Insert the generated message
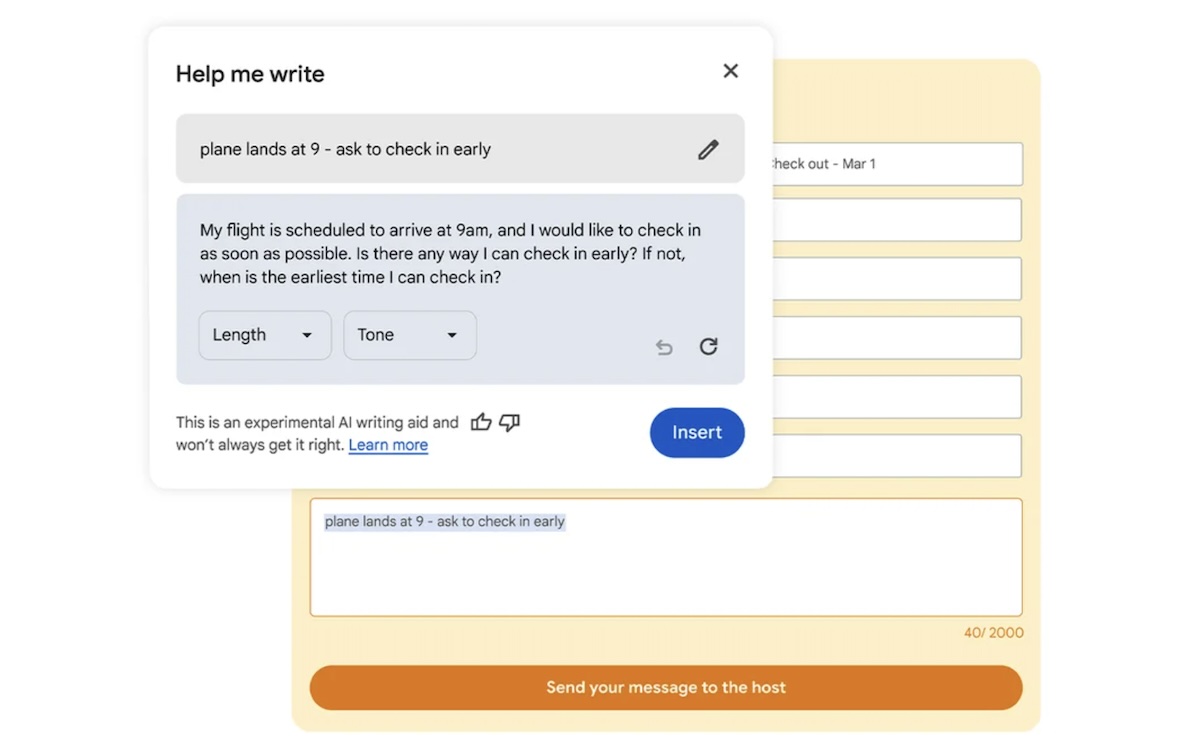 pos(697,432)
